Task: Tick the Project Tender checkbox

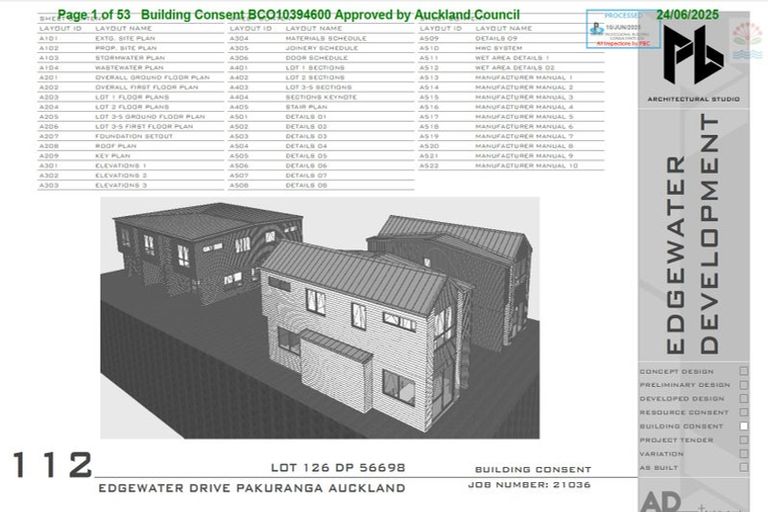Action: pyautogui.click(x=744, y=439)
